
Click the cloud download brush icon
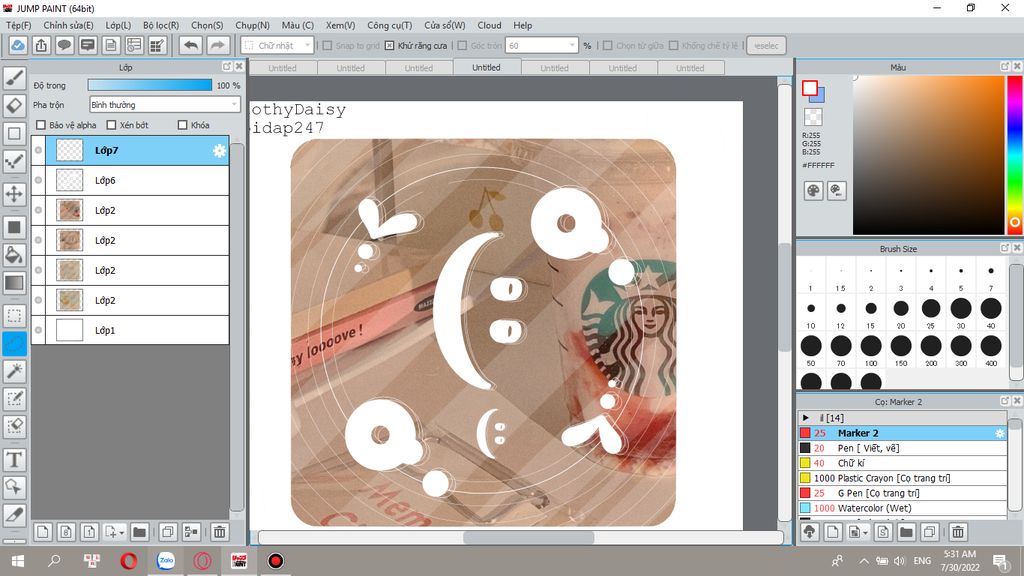tap(810, 532)
